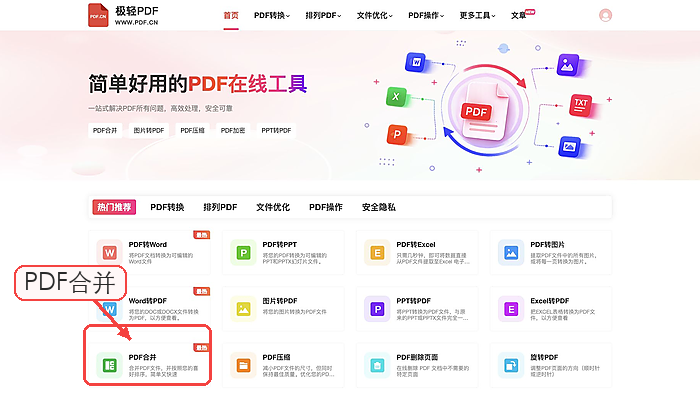
Task: Select the PDF操作 category tab
Action: [326, 207]
